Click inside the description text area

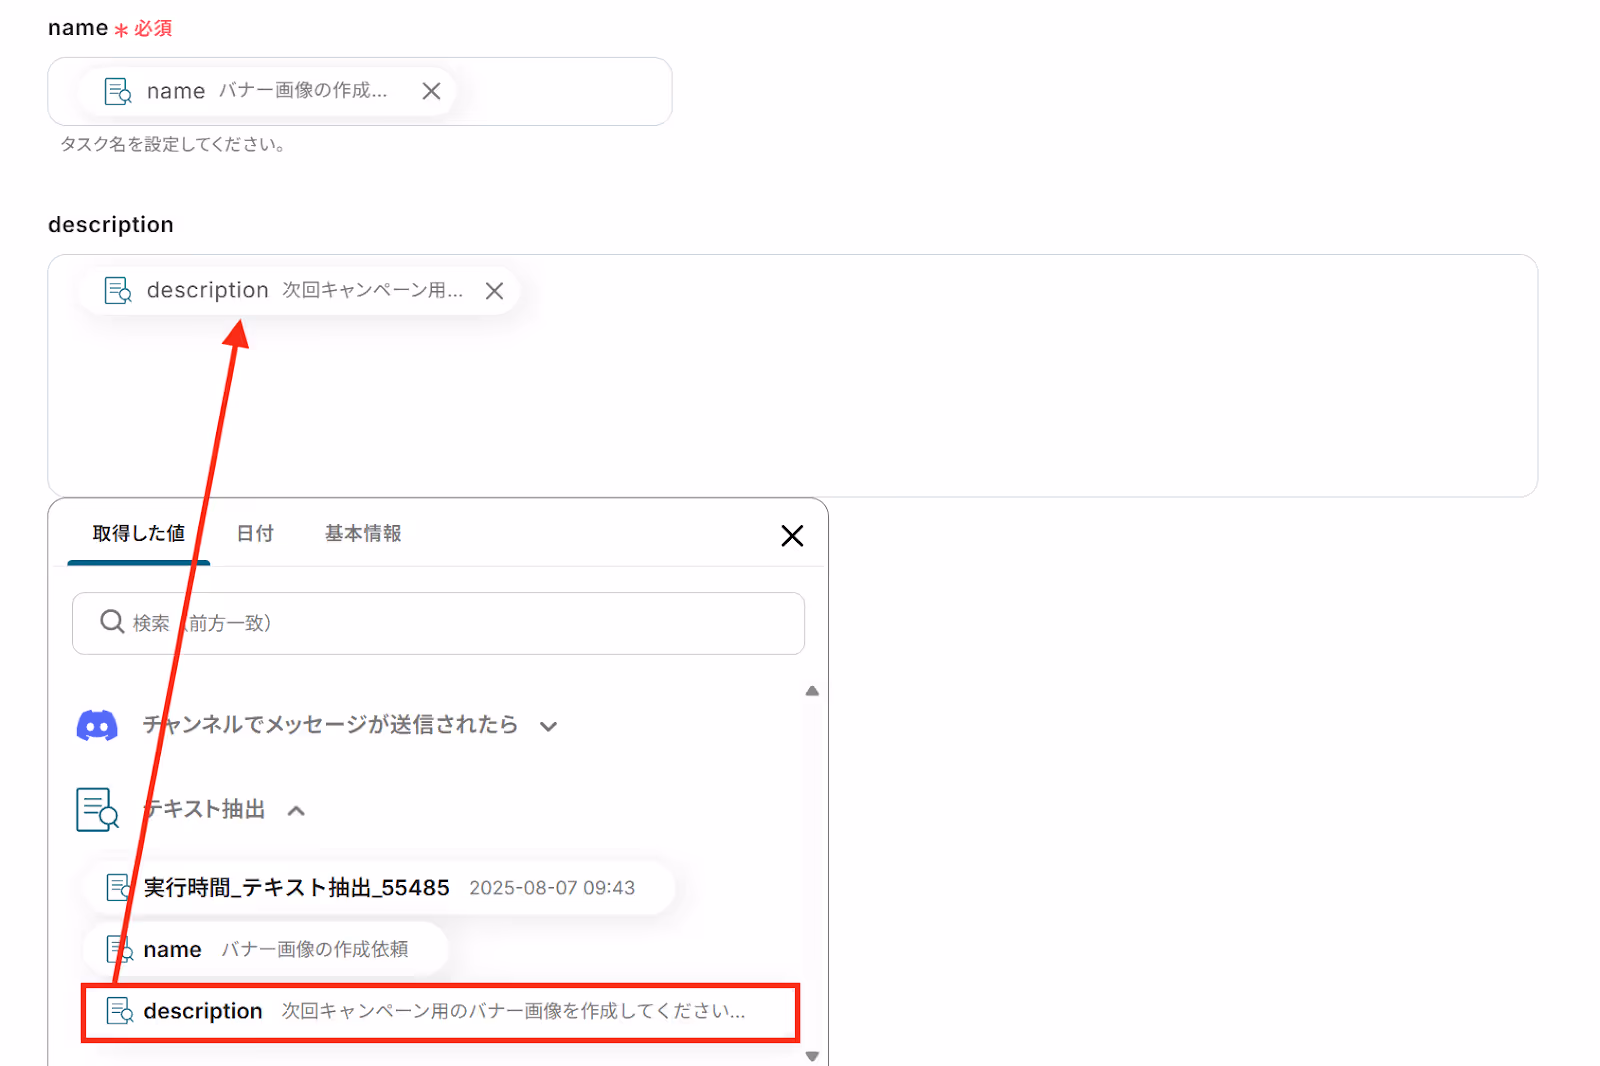[792, 376]
